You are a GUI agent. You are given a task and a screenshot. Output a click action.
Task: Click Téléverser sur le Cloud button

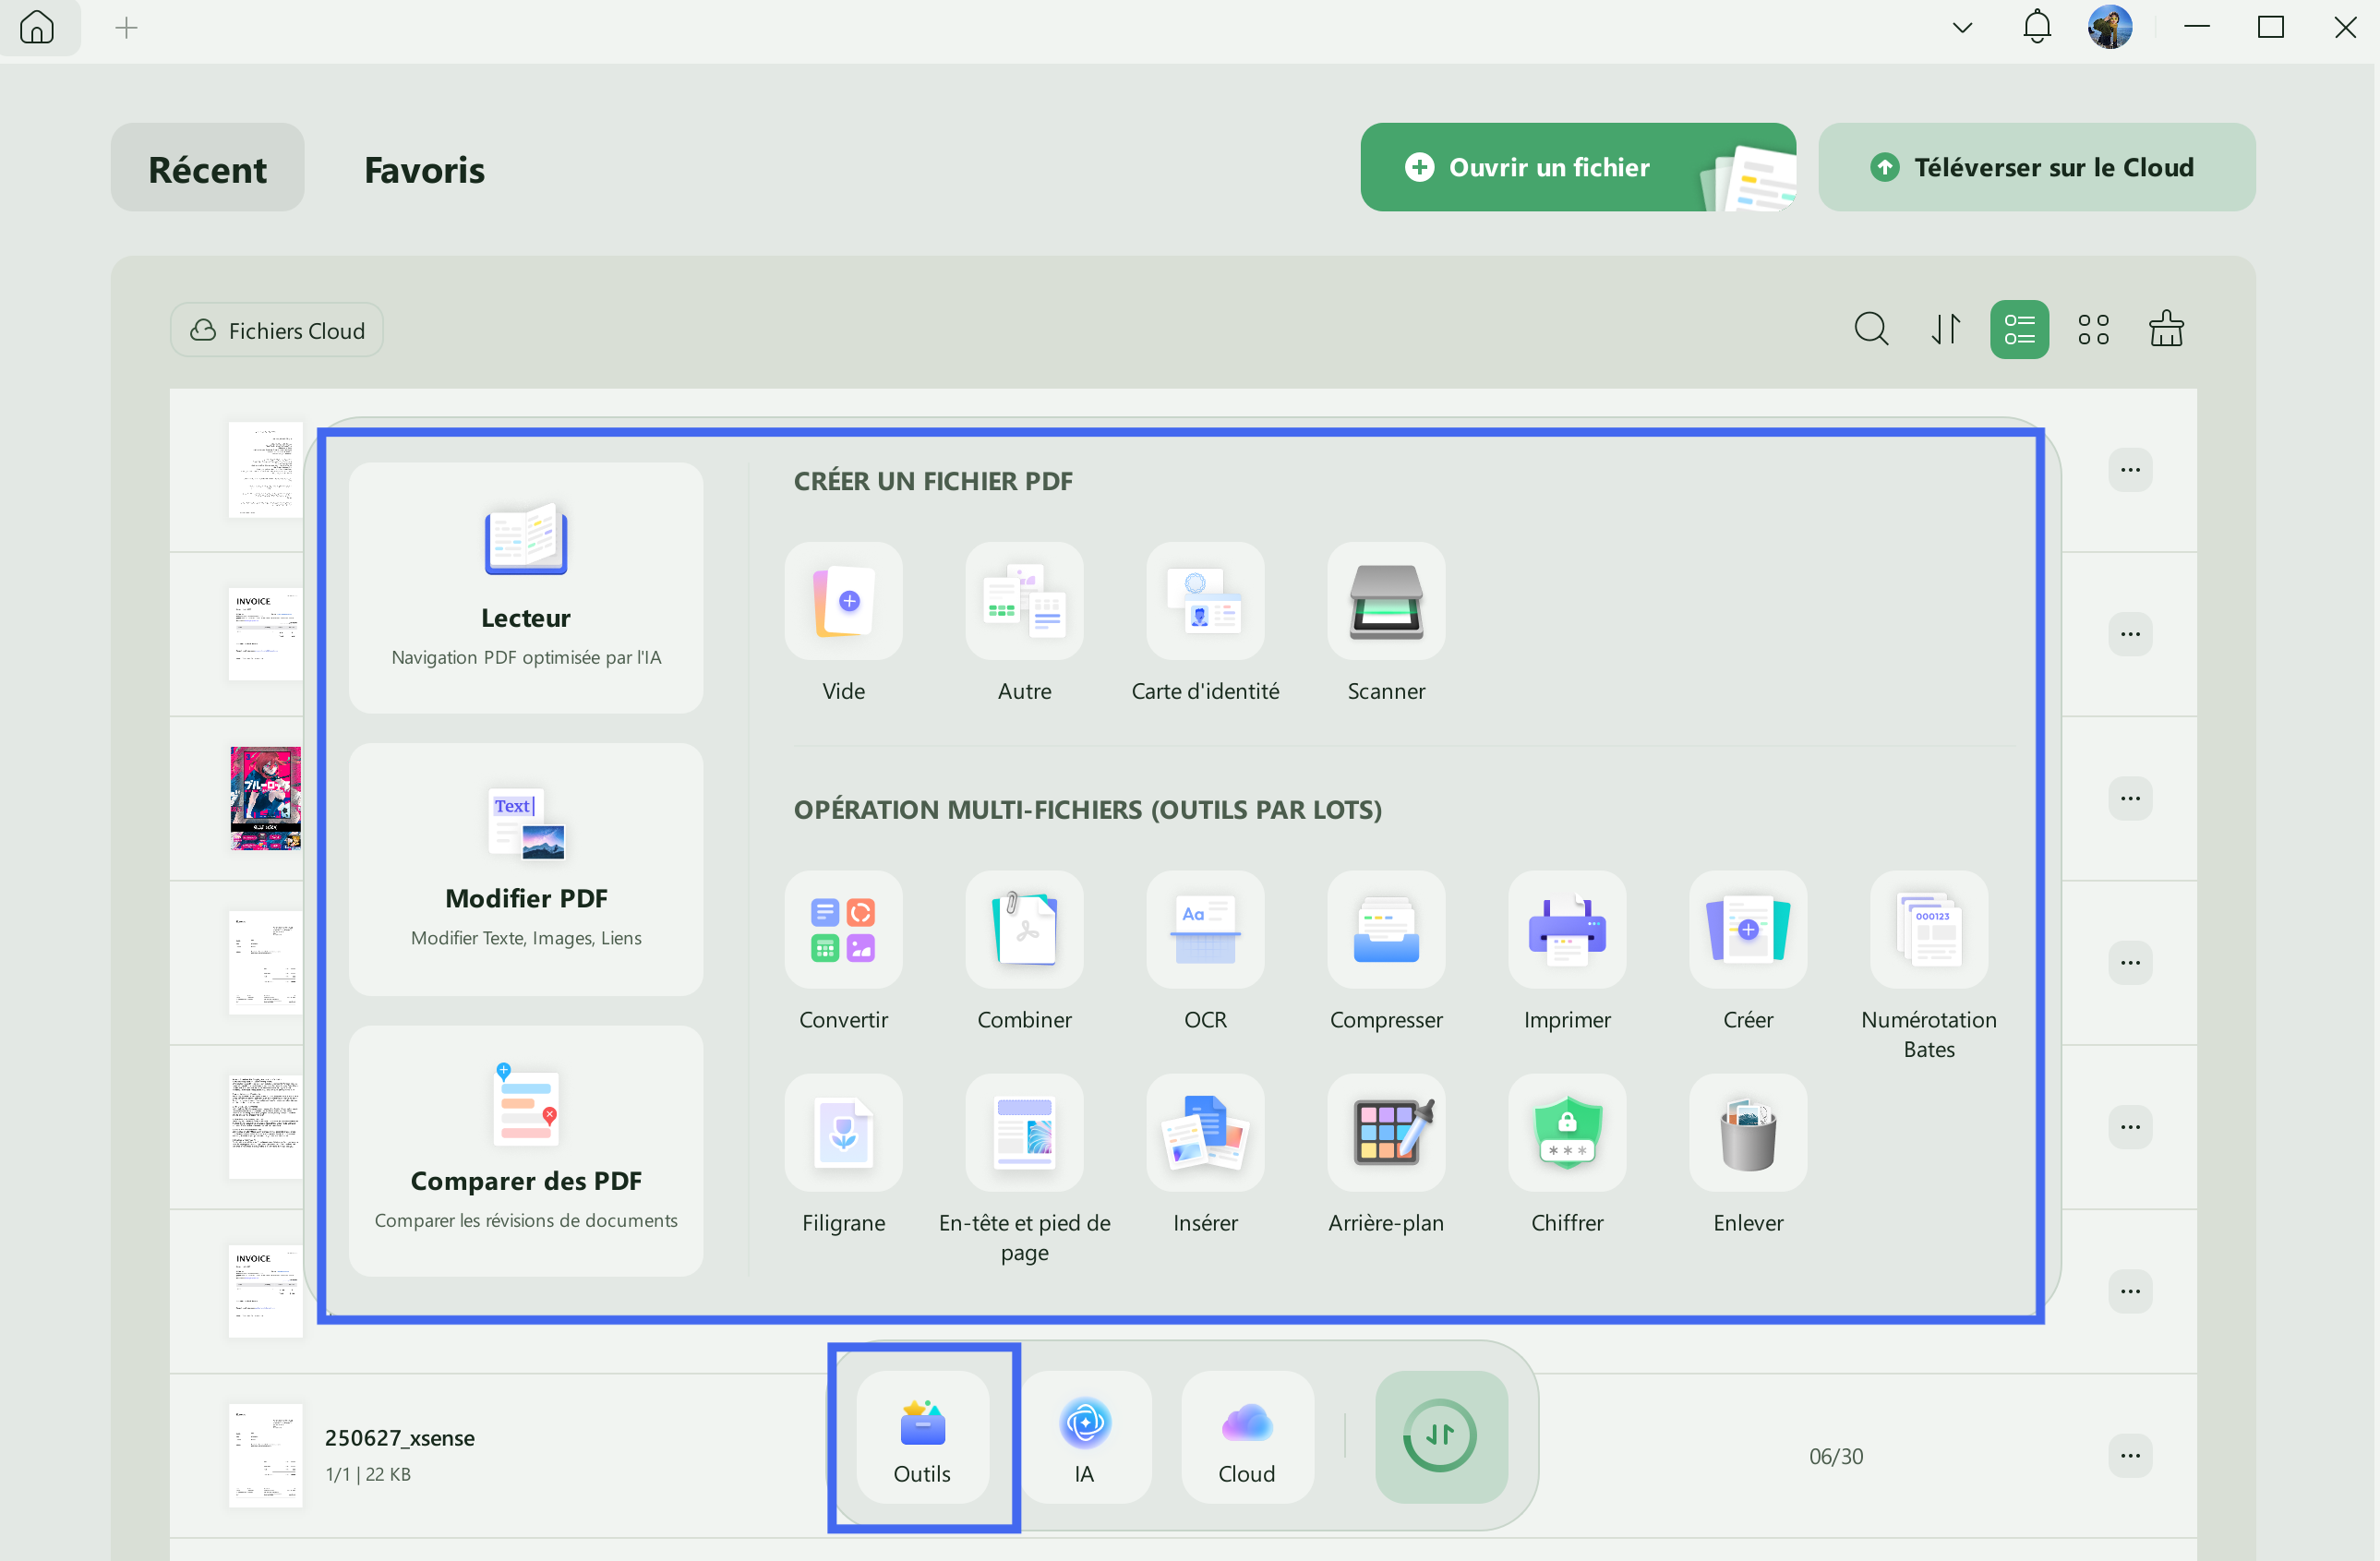click(2035, 167)
